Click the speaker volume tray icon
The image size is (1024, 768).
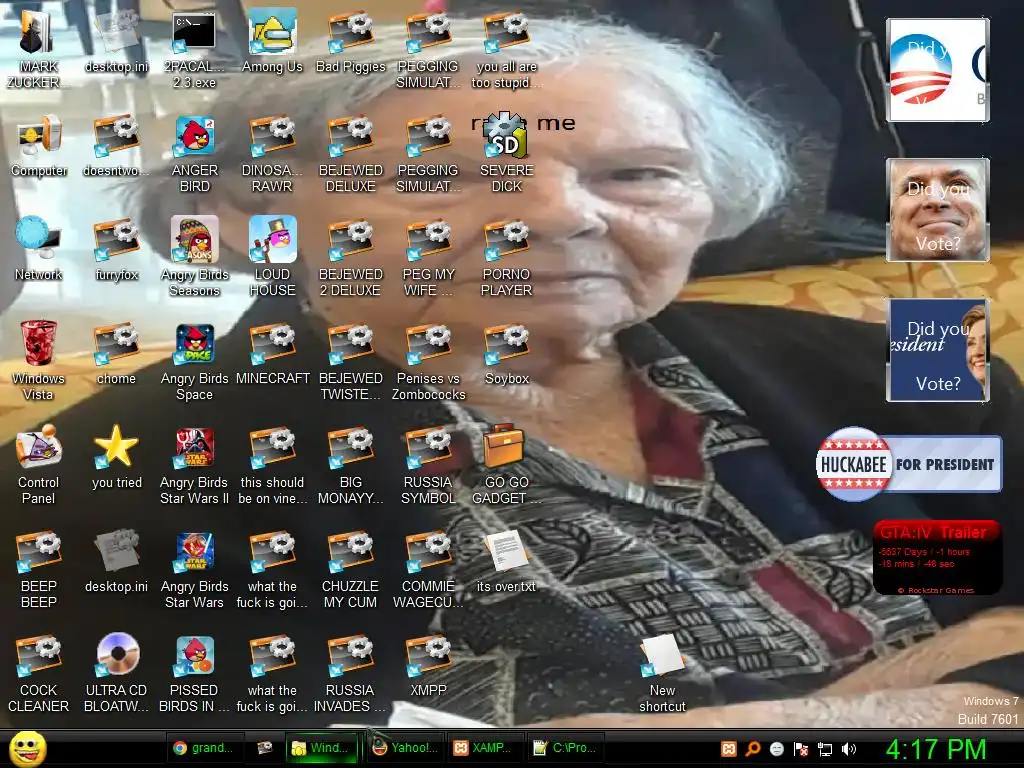click(849, 749)
